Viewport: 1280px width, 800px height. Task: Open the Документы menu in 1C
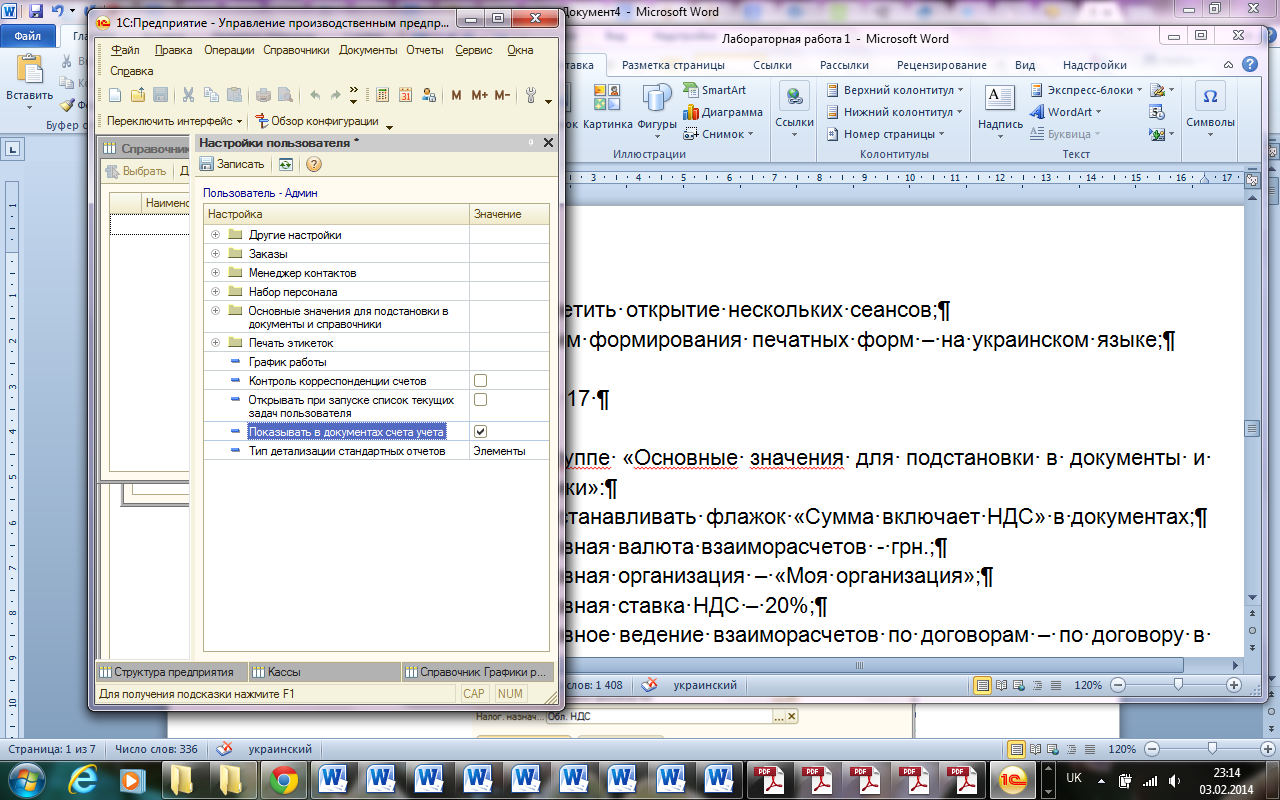pyautogui.click(x=368, y=50)
